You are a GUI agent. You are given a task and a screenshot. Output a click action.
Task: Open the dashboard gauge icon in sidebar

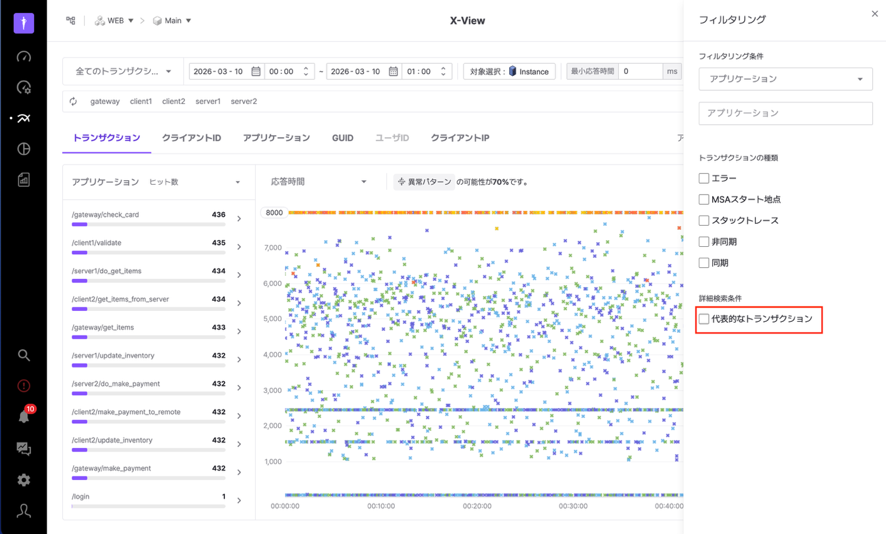[24, 57]
